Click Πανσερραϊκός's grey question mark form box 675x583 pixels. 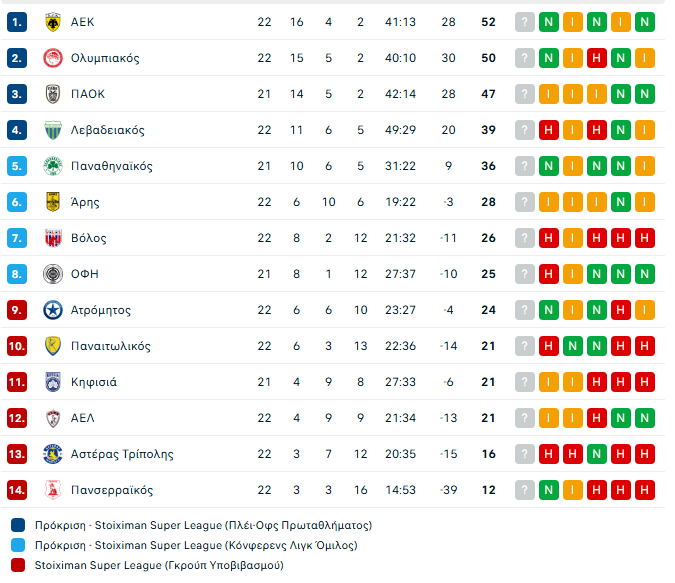tap(525, 490)
